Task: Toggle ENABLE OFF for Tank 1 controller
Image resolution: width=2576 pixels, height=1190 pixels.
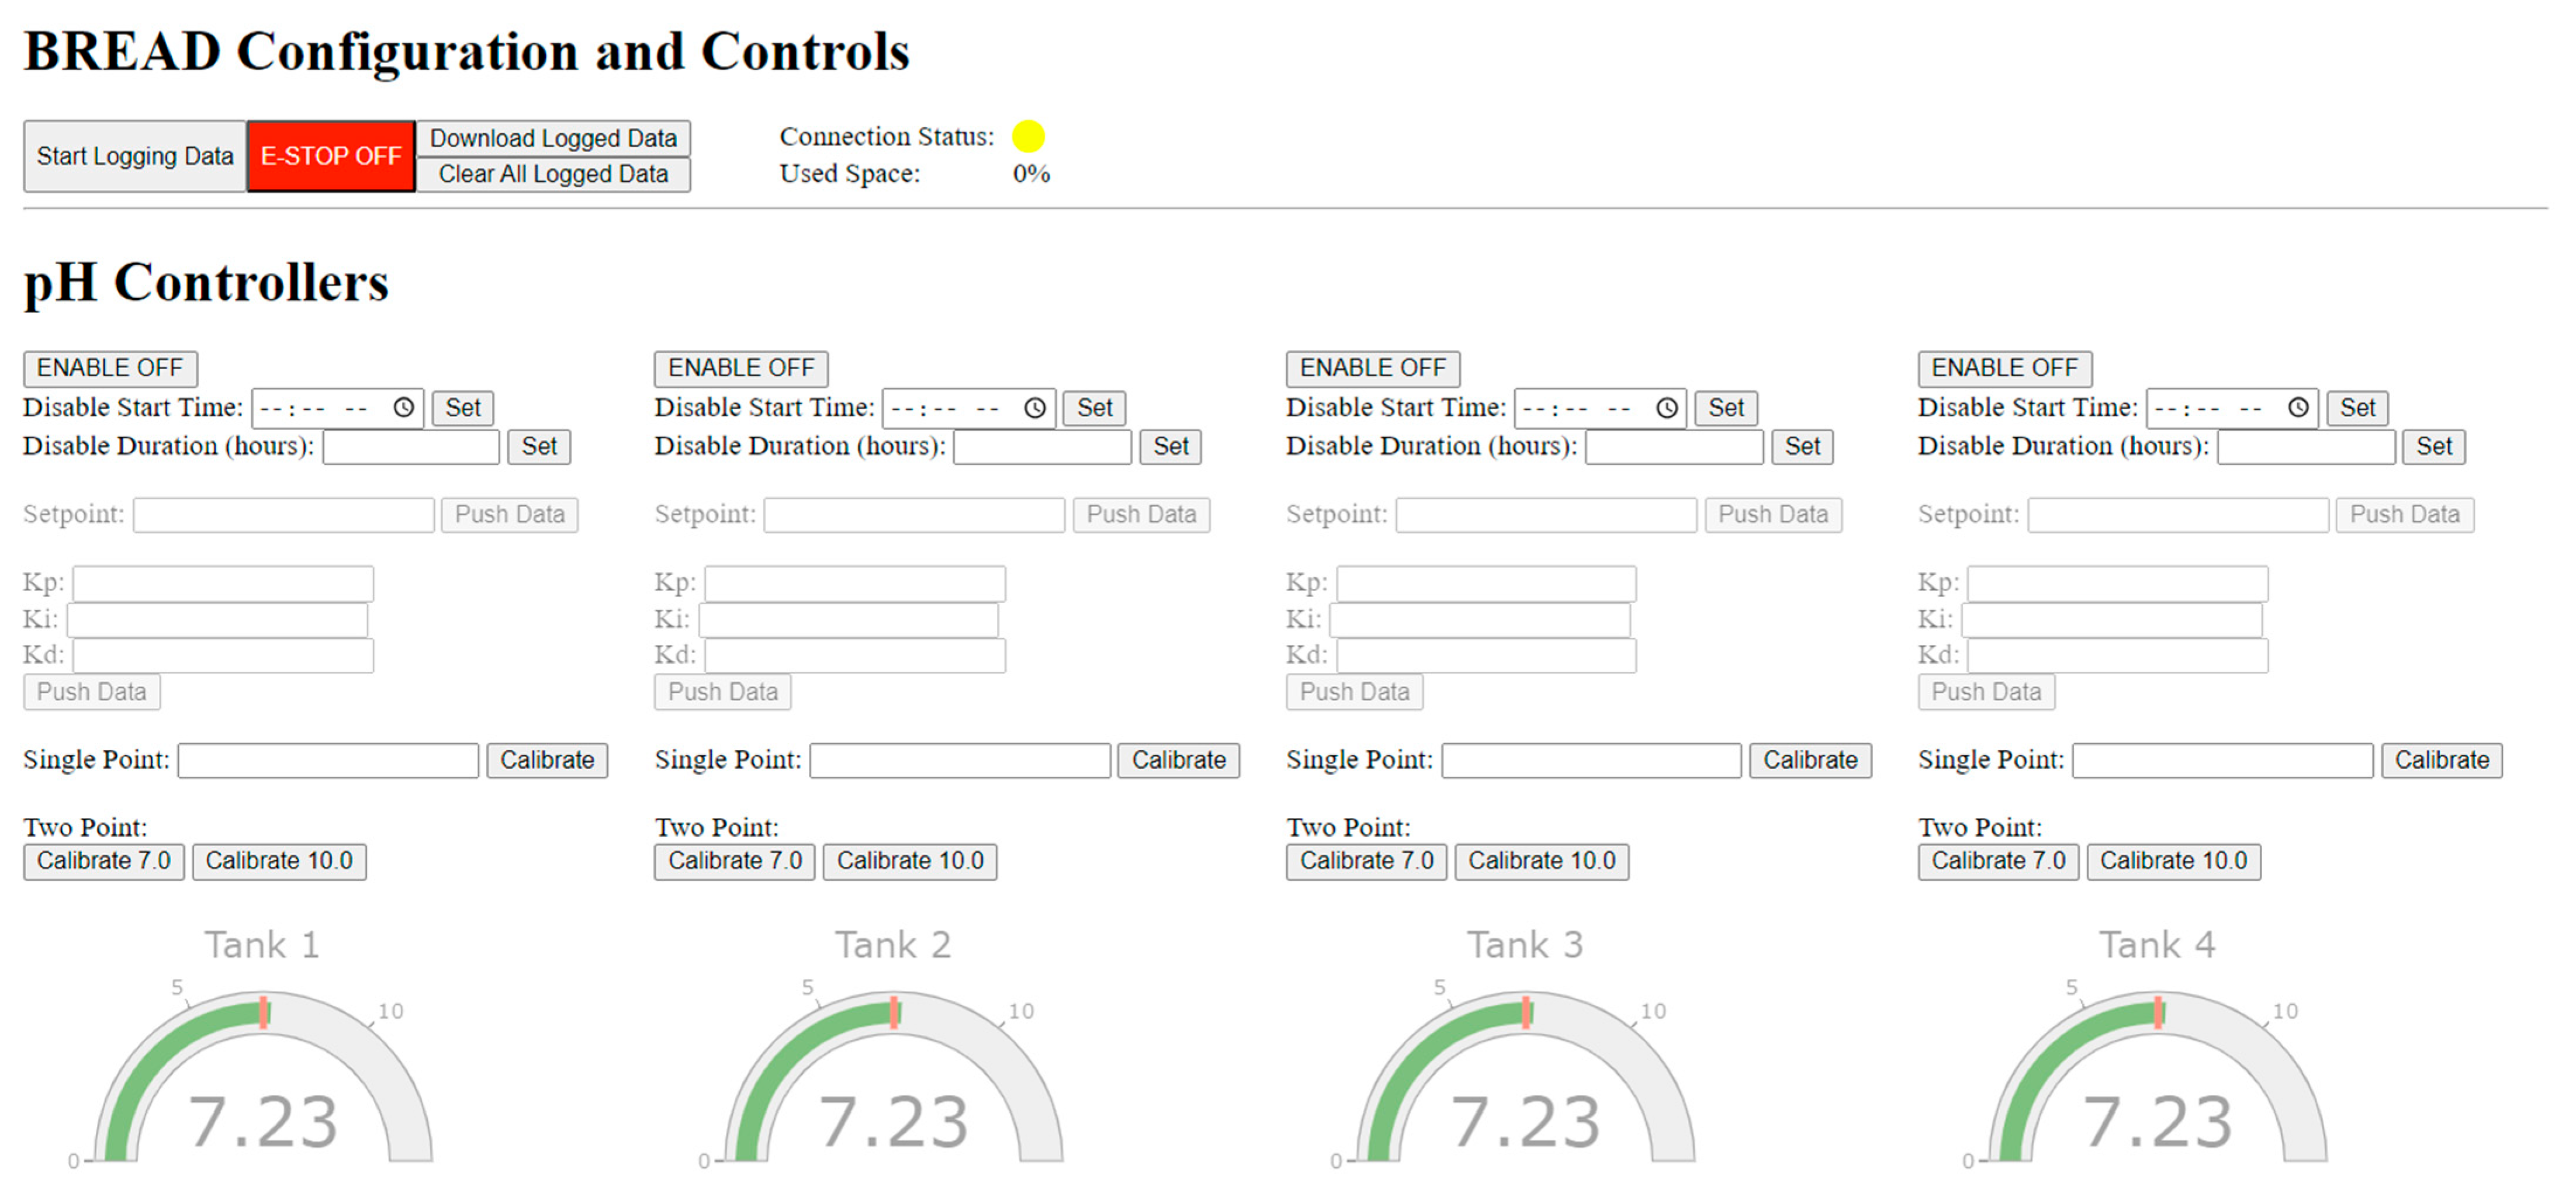Action: [x=110, y=368]
